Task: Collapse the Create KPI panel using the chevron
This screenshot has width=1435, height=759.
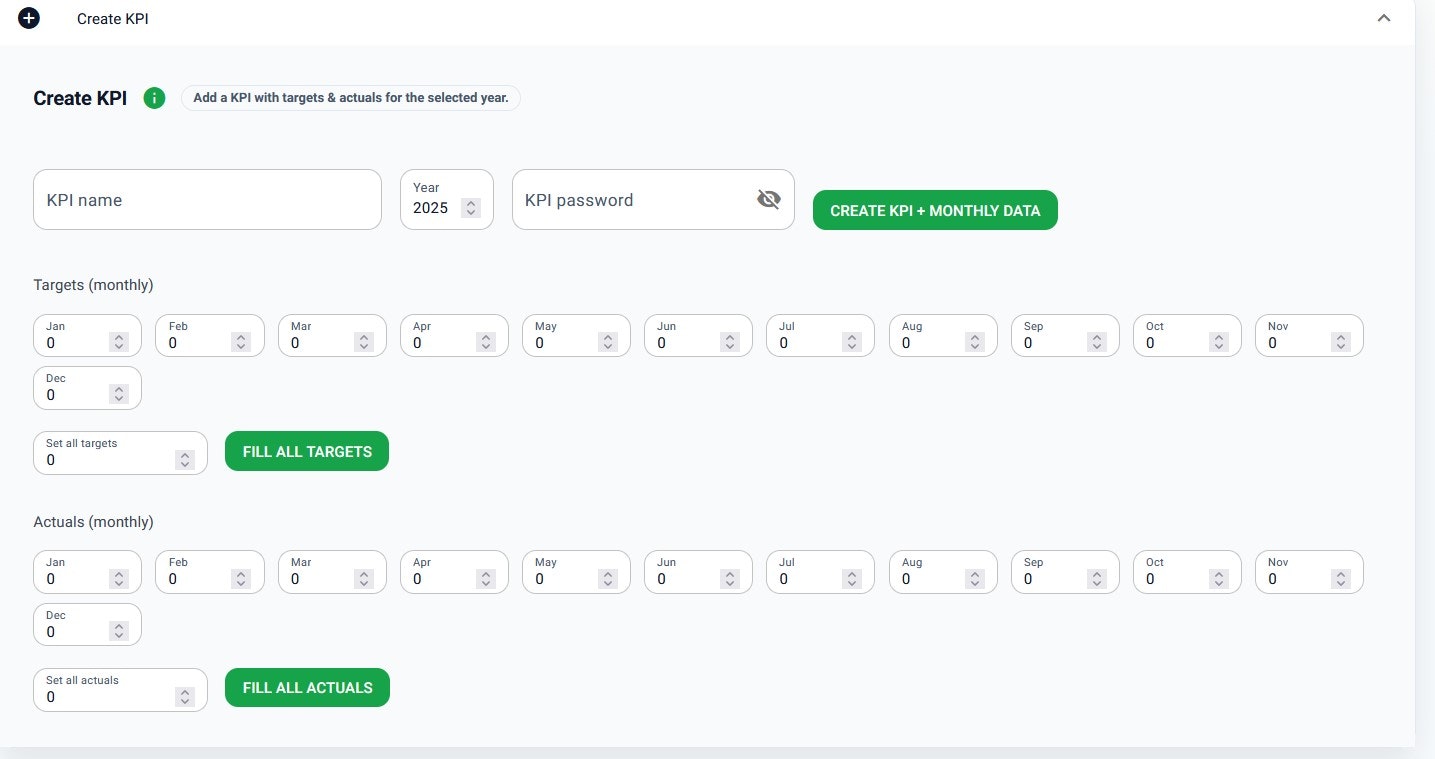Action: (1384, 18)
